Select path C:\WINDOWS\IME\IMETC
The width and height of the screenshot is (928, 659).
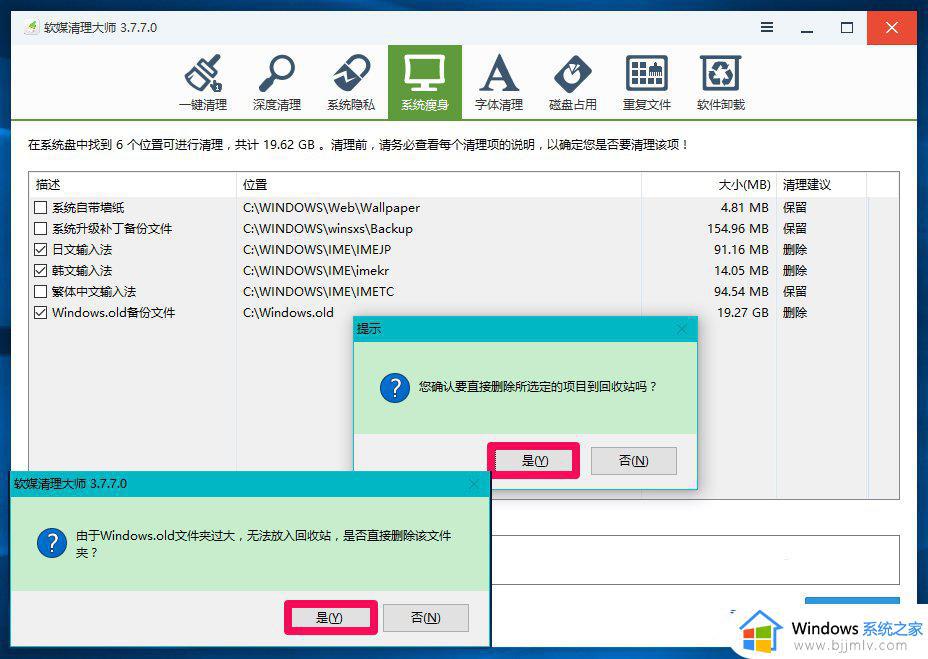(x=318, y=292)
